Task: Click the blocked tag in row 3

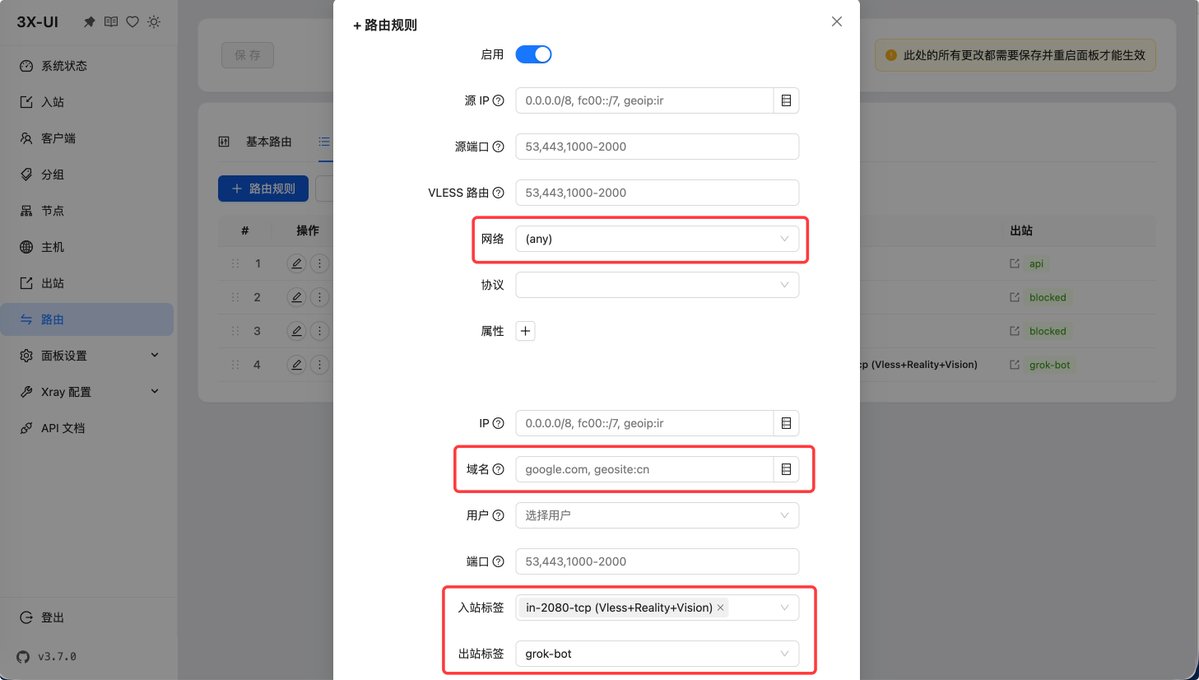Action: (x=1048, y=331)
